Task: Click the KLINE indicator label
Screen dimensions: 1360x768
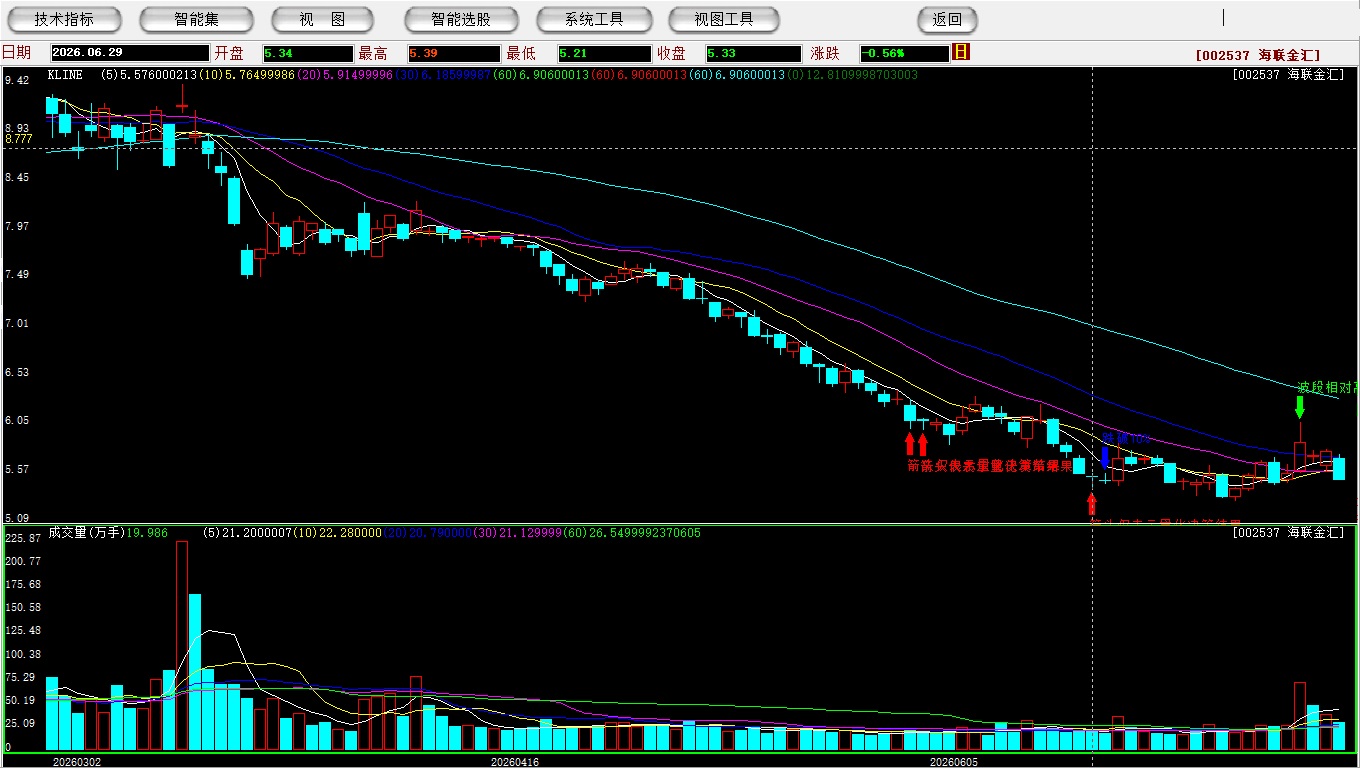Action: 66,75
